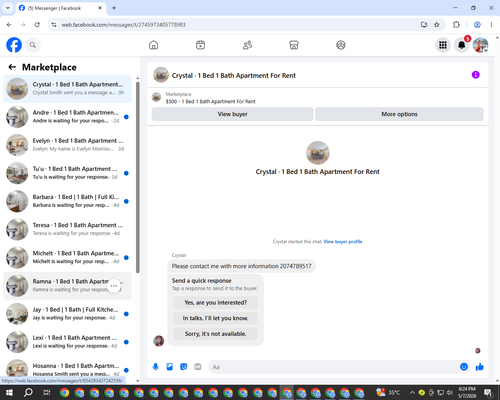Open Andre's apartment conversation

[67, 117]
